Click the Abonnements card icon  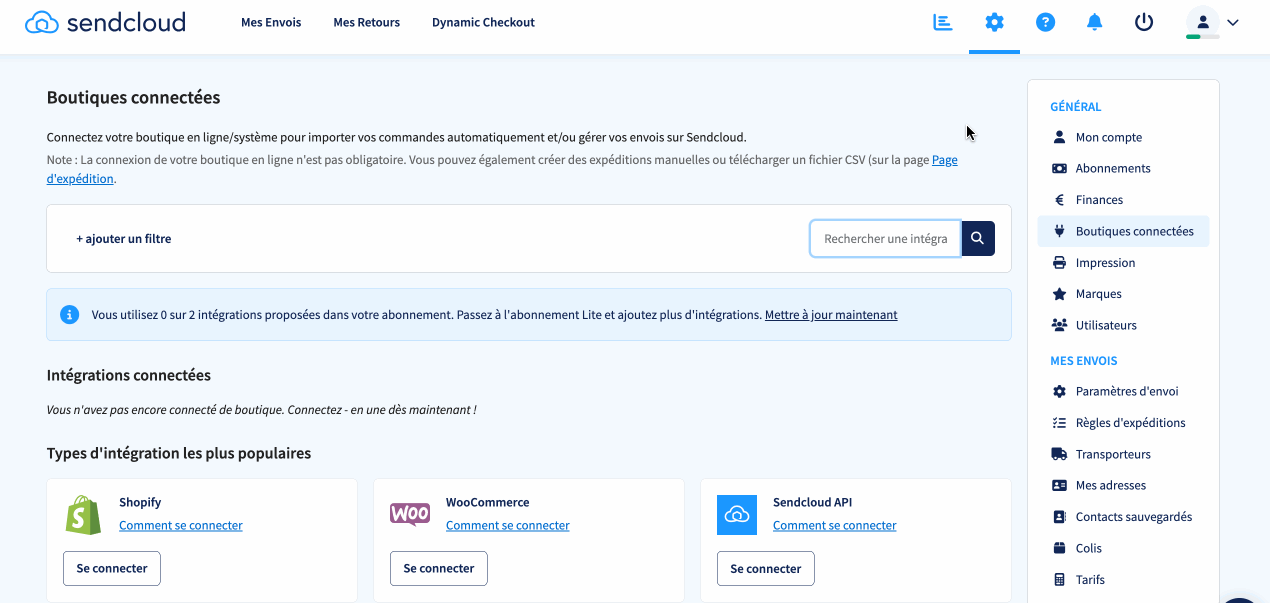[1060, 168]
